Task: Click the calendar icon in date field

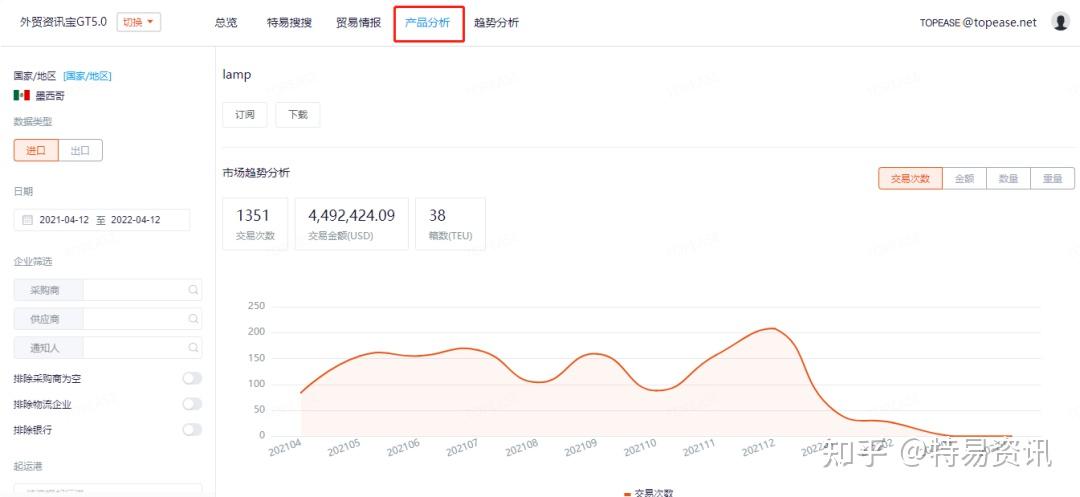Action: coord(28,220)
